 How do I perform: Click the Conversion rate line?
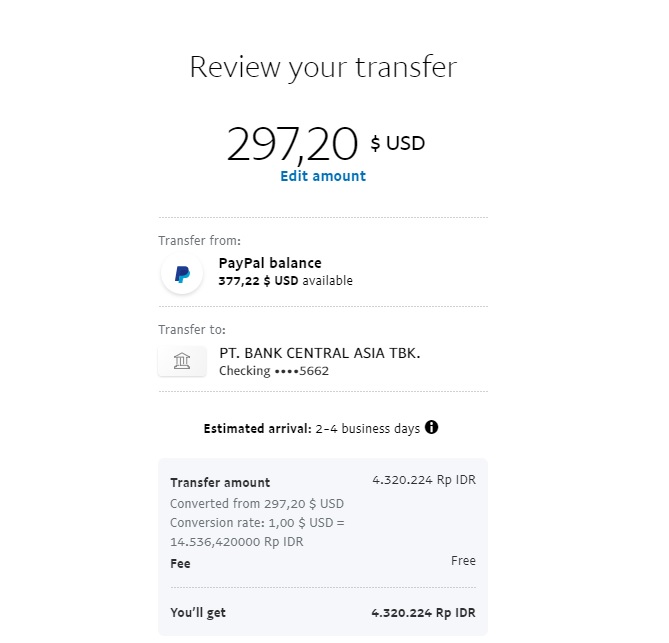click(x=257, y=523)
